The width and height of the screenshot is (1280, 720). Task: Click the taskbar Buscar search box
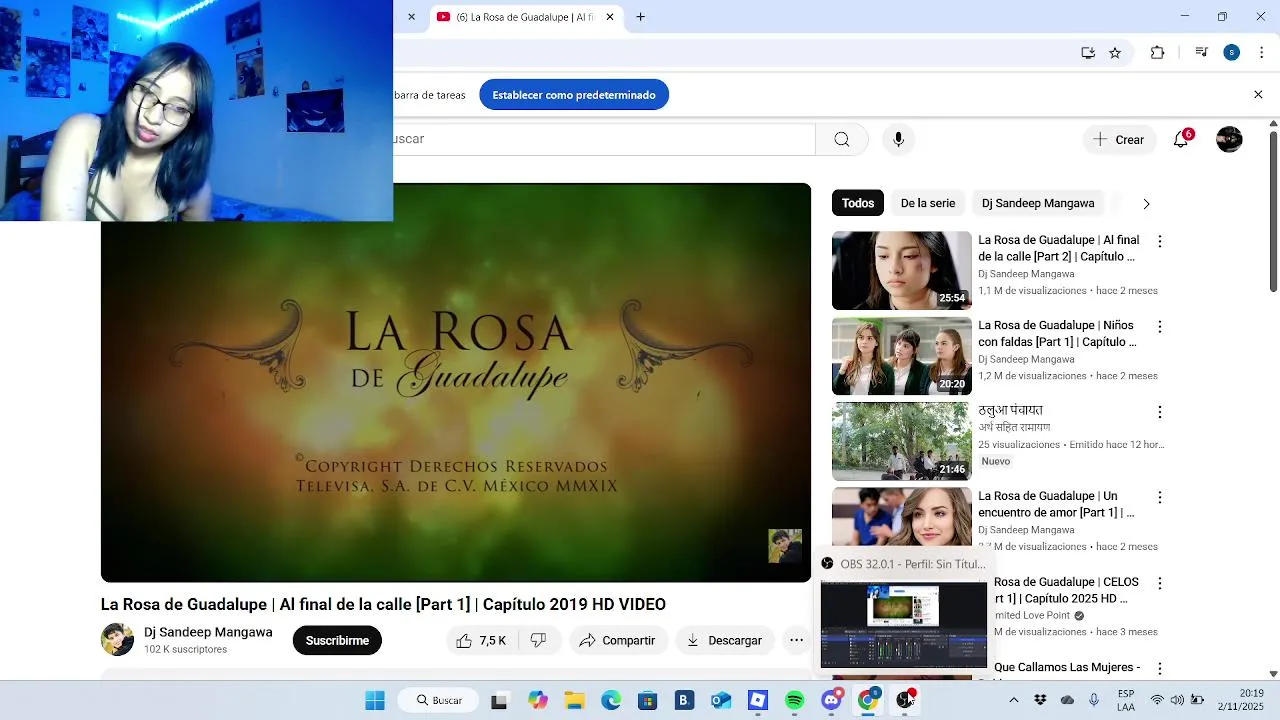pyautogui.click(x=438, y=700)
